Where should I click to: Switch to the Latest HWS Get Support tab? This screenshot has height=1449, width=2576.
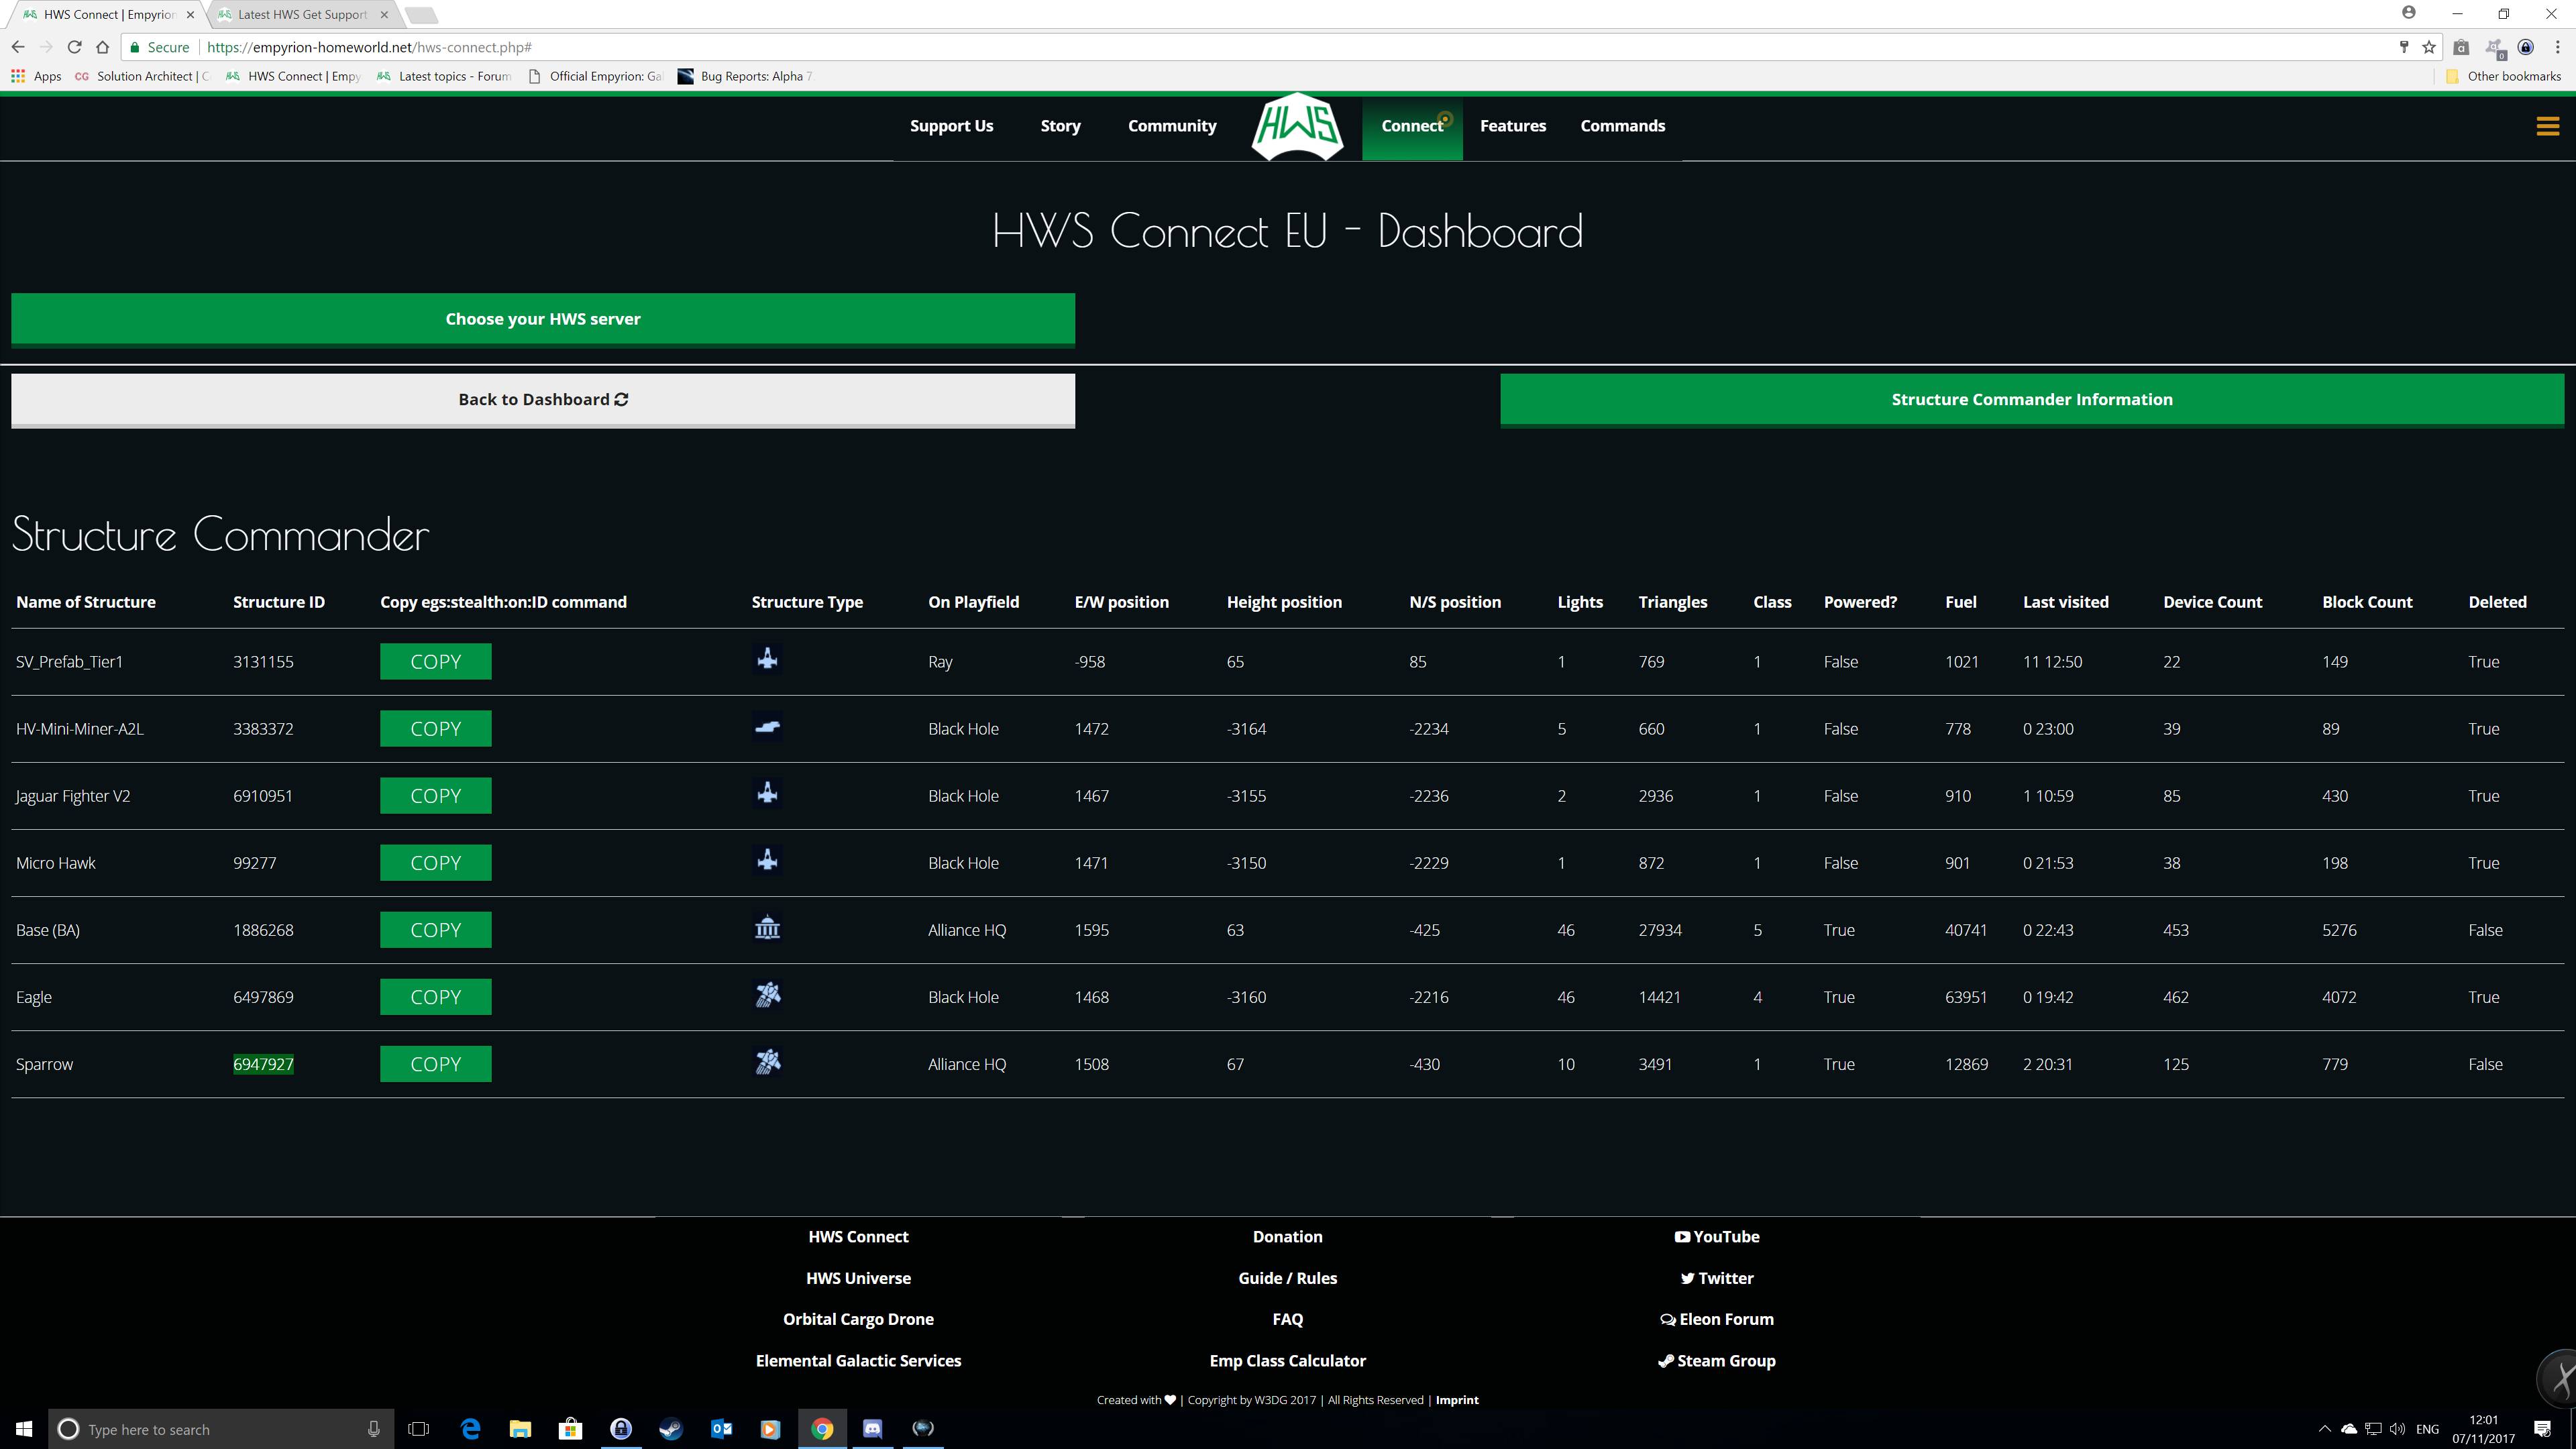(303, 14)
